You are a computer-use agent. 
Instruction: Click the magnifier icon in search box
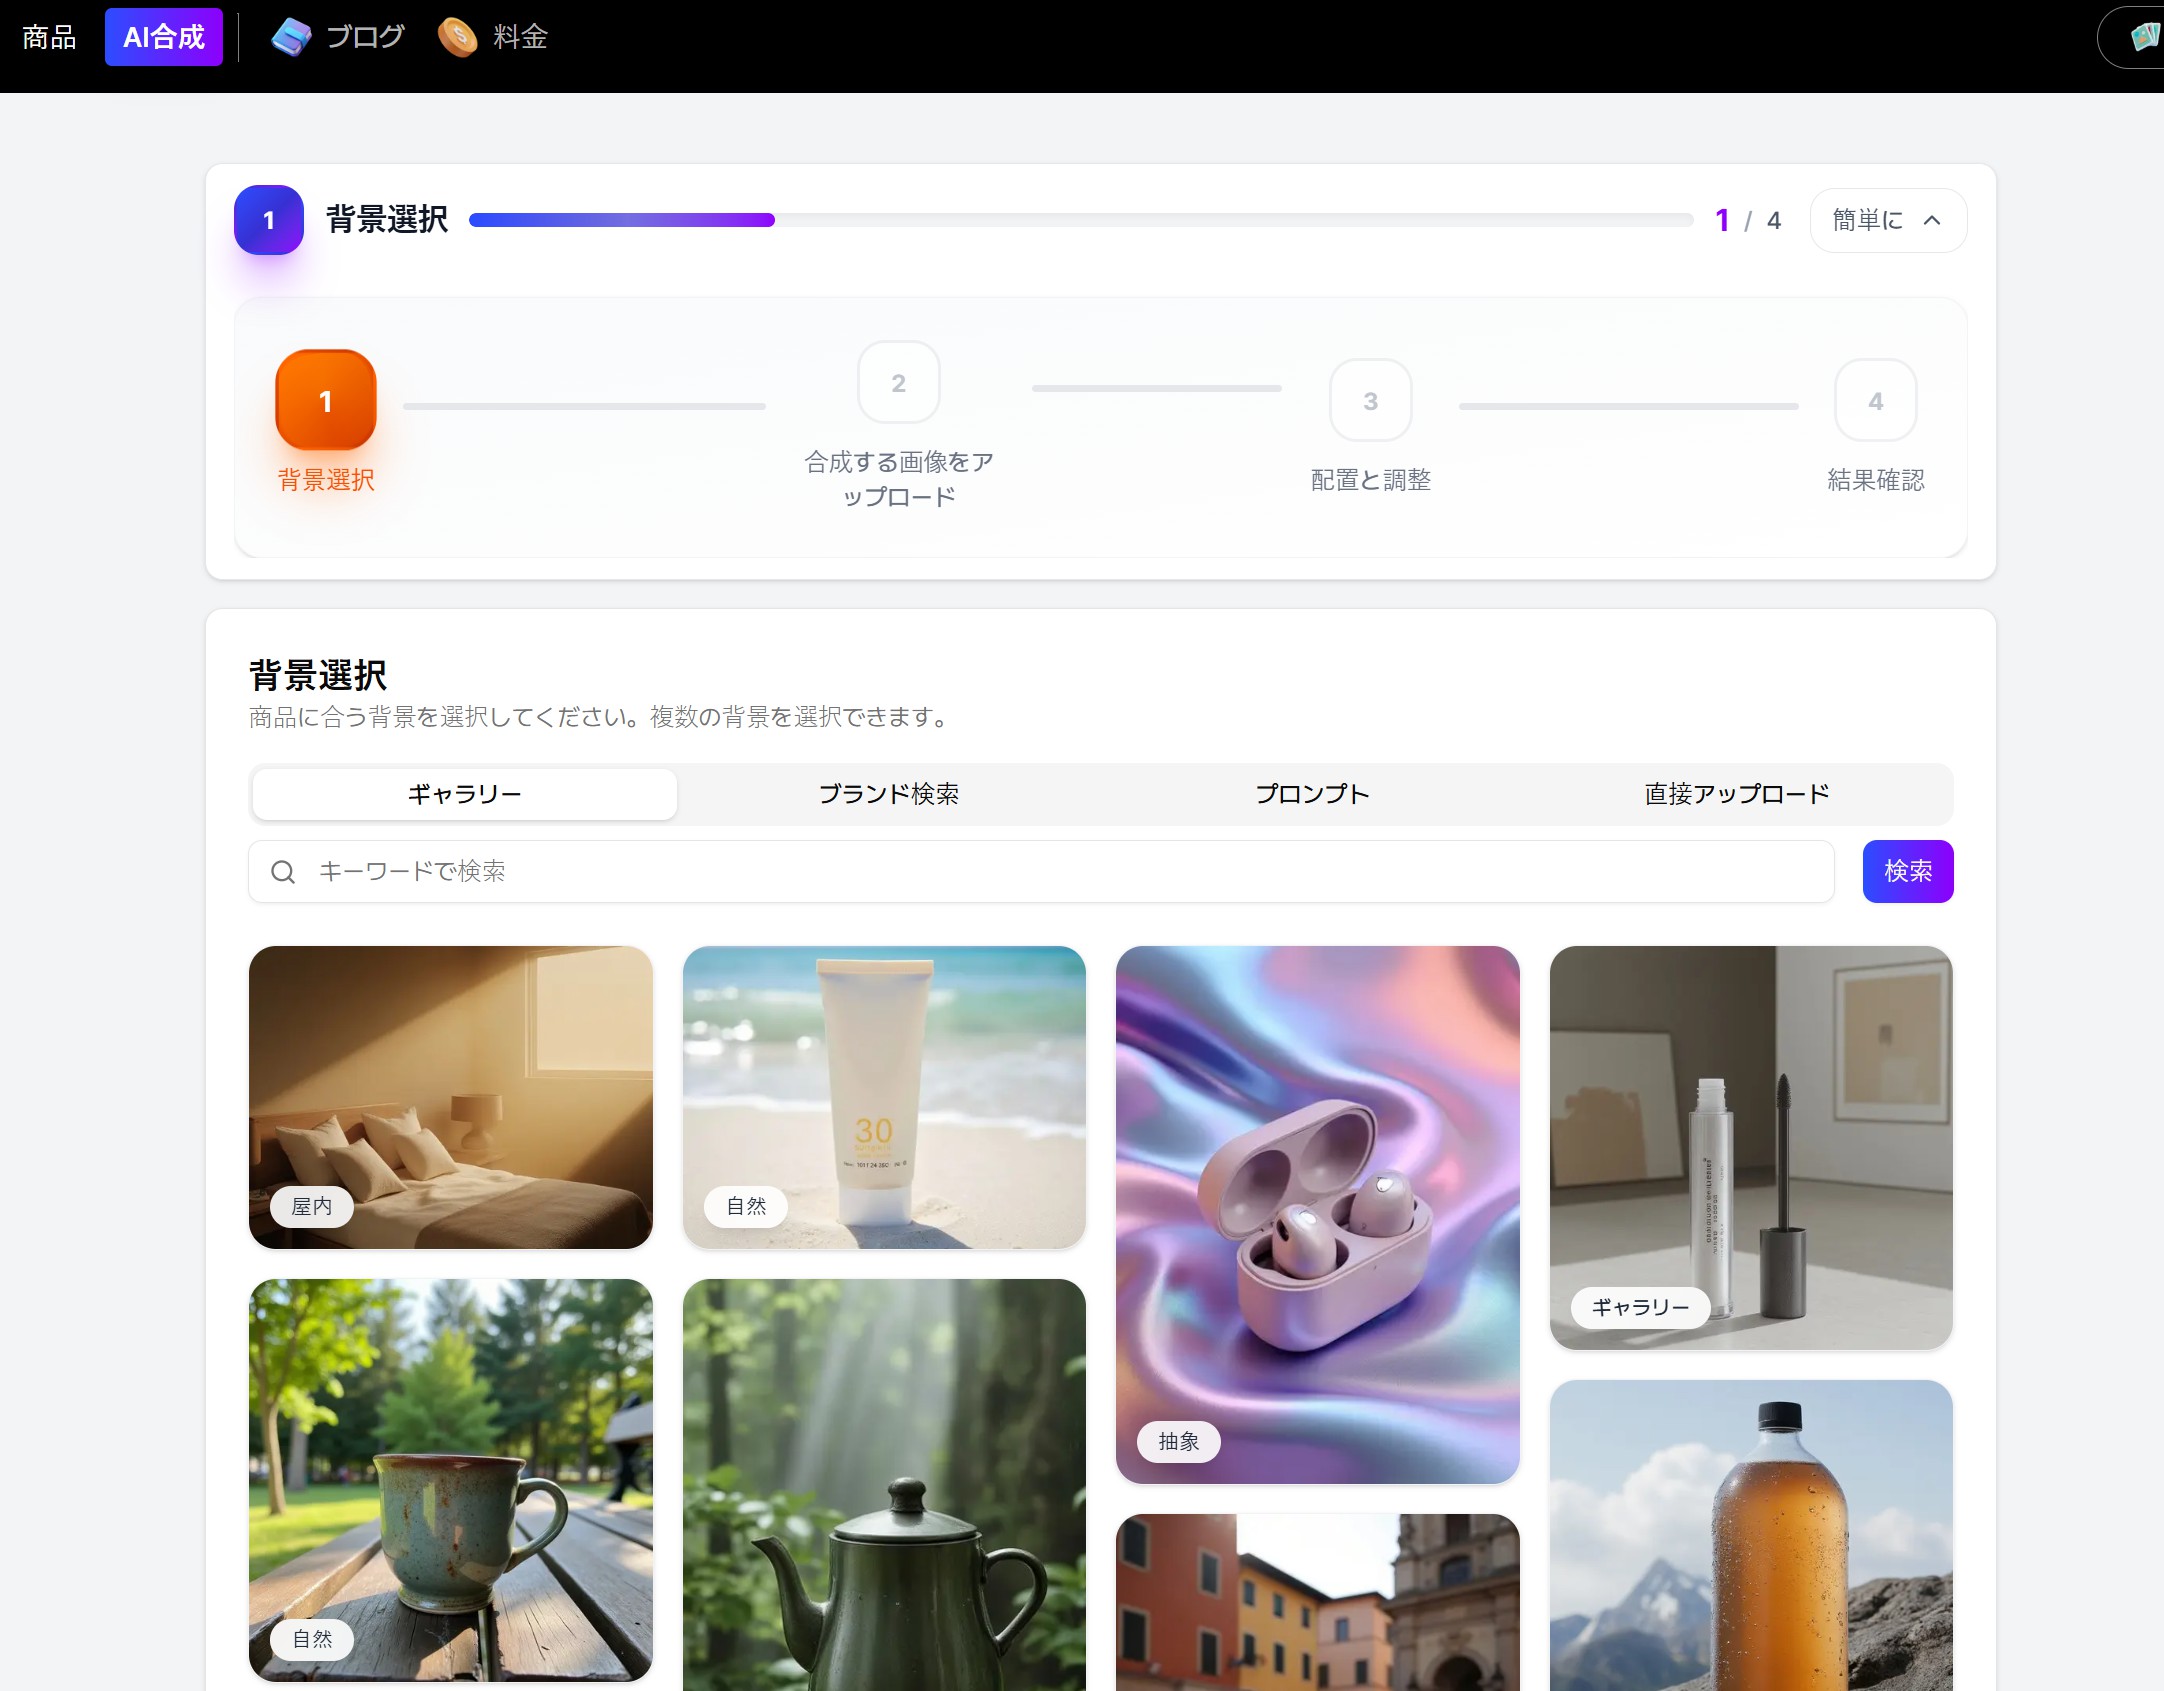(283, 872)
